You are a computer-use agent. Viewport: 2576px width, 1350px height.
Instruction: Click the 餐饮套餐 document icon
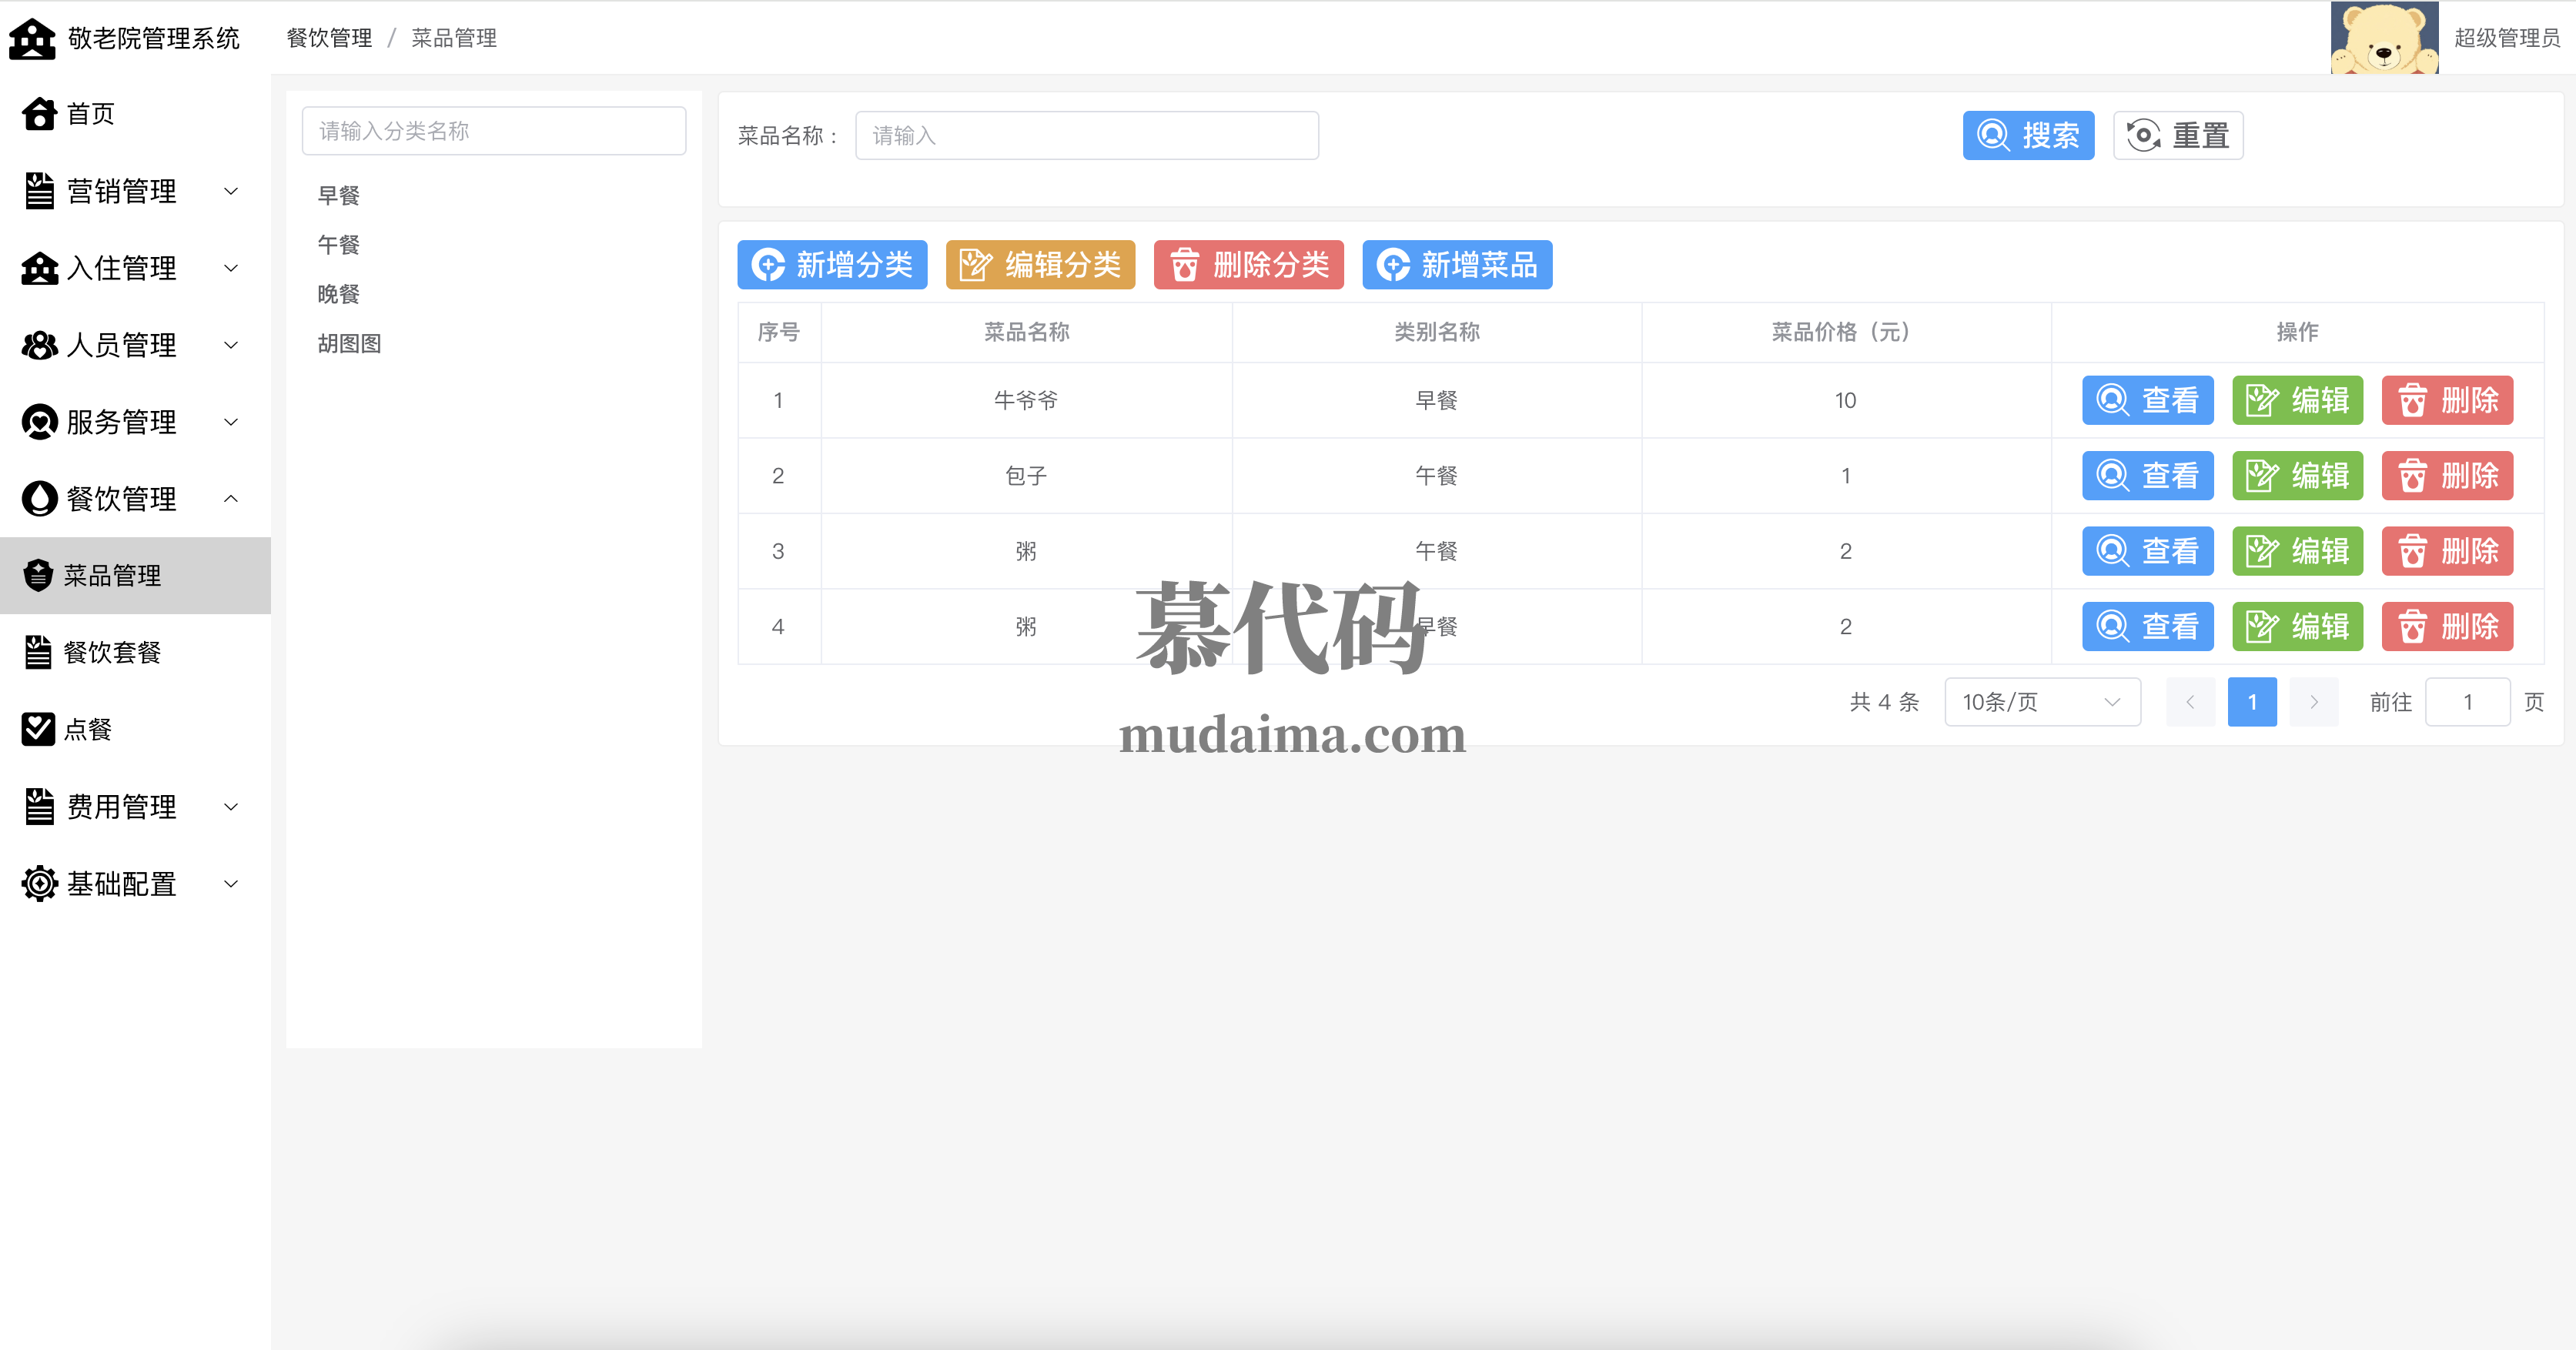(38, 652)
